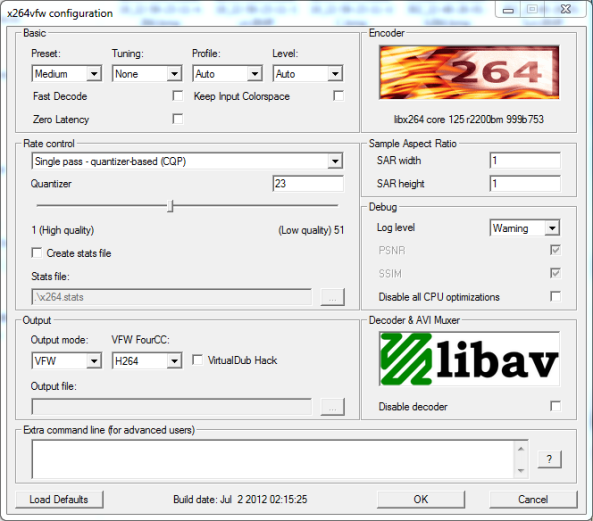Image resolution: width=593 pixels, height=521 pixels.
Task: Enable the Fast Decode checkbox
Action: click(177, 96)
